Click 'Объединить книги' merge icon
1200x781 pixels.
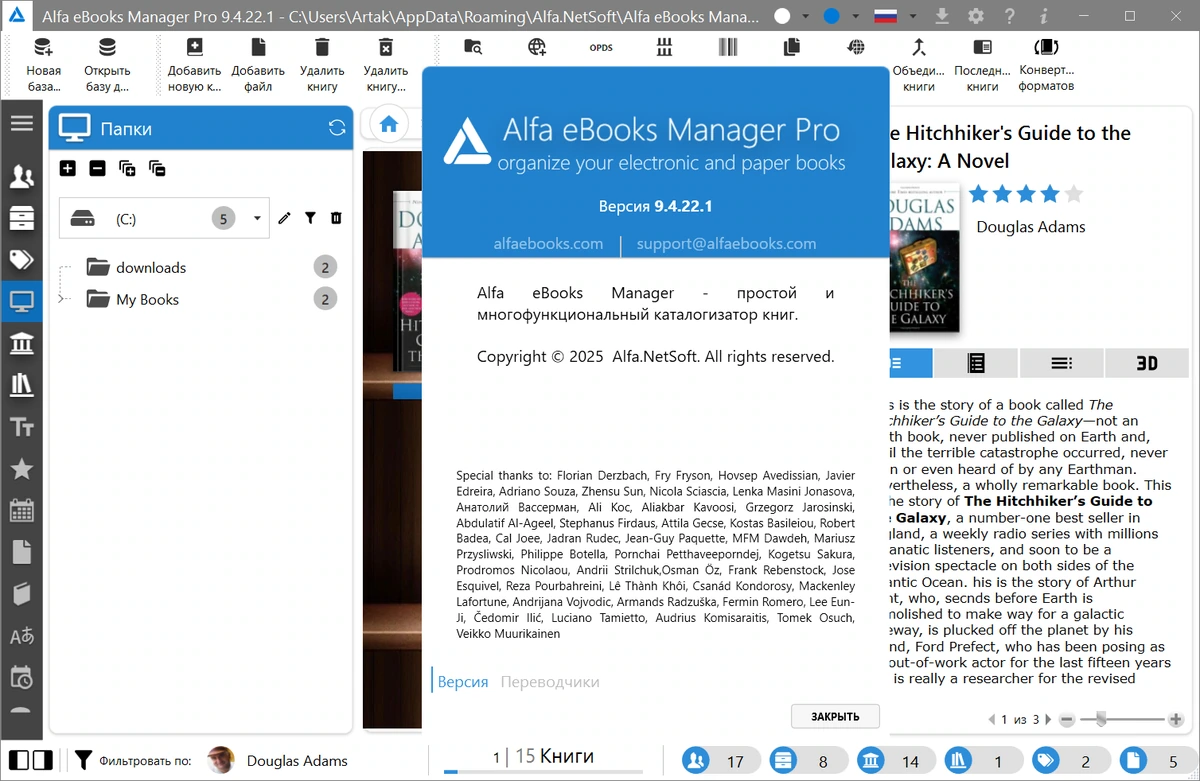click(x=919, y=47)
